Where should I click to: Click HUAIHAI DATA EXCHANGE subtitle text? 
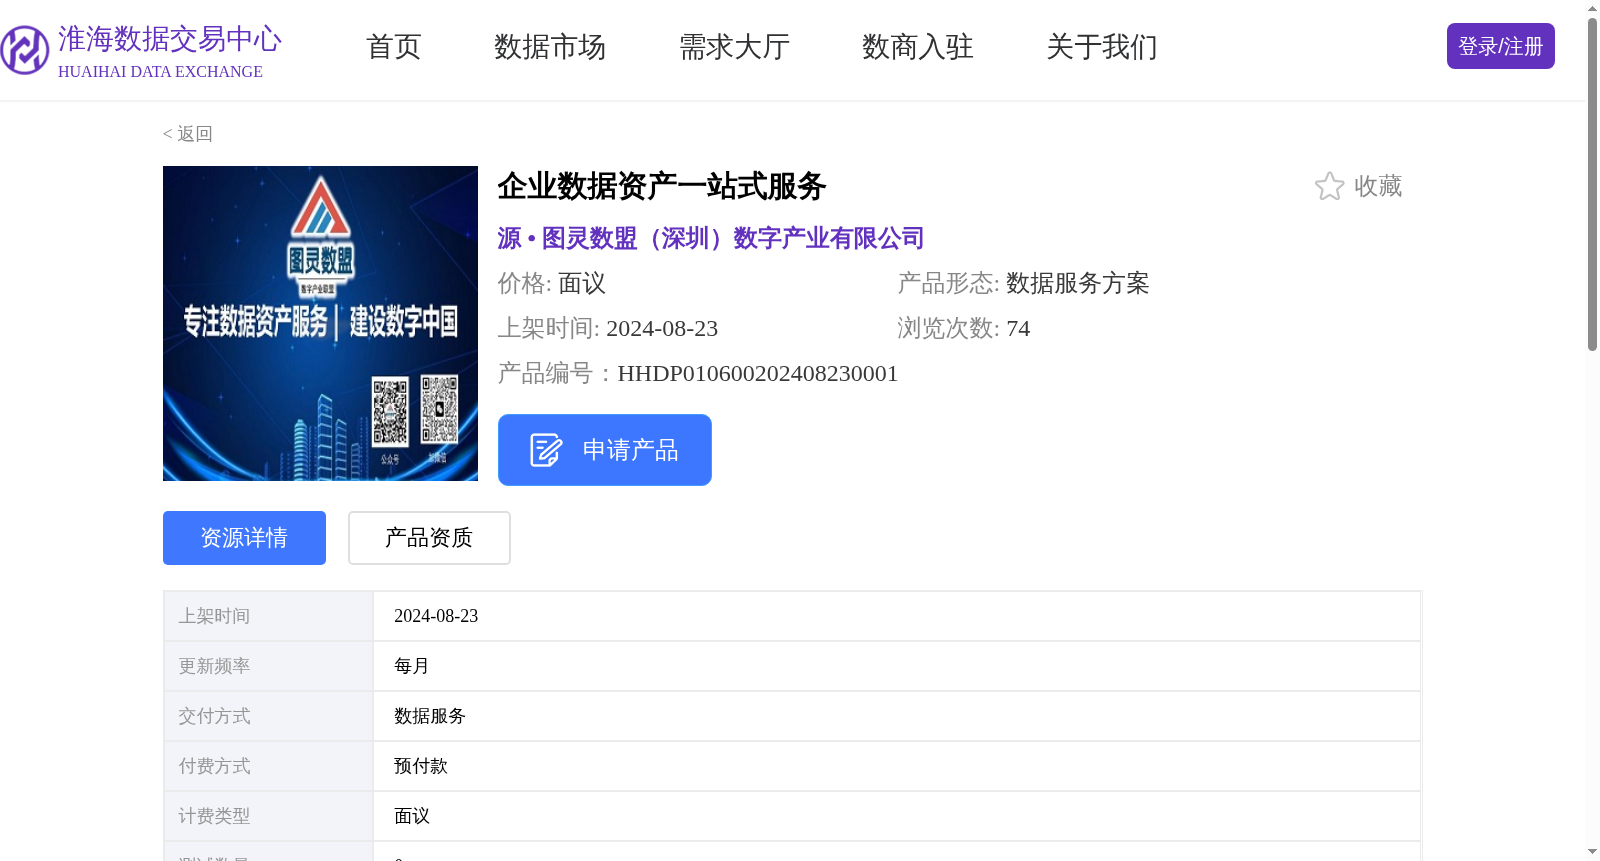click(160, 72)
